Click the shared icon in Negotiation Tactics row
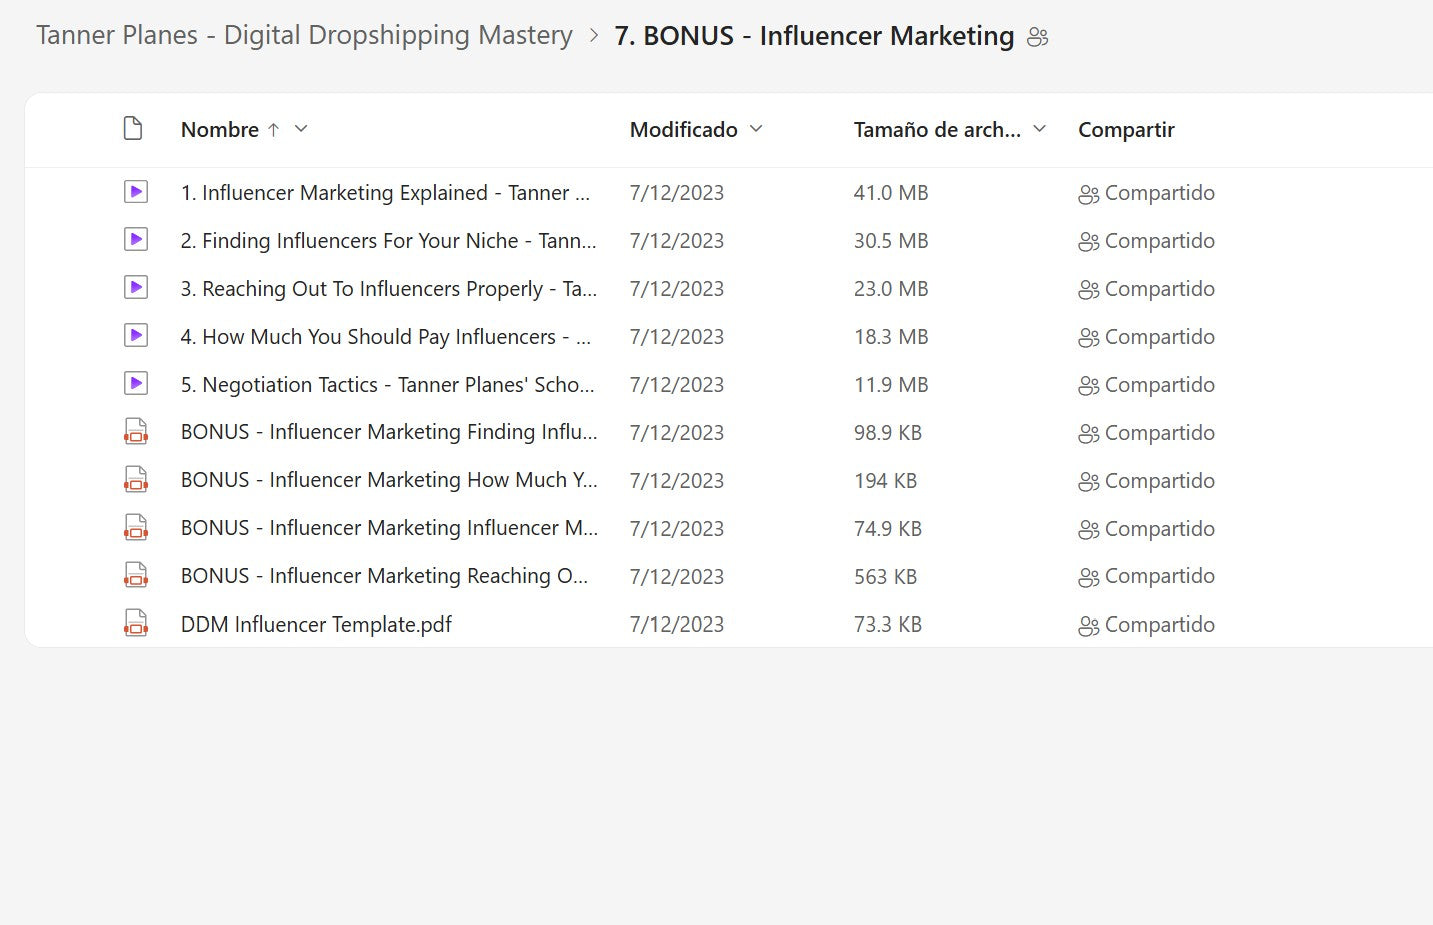1433x925 pixels. point(1088,386)
